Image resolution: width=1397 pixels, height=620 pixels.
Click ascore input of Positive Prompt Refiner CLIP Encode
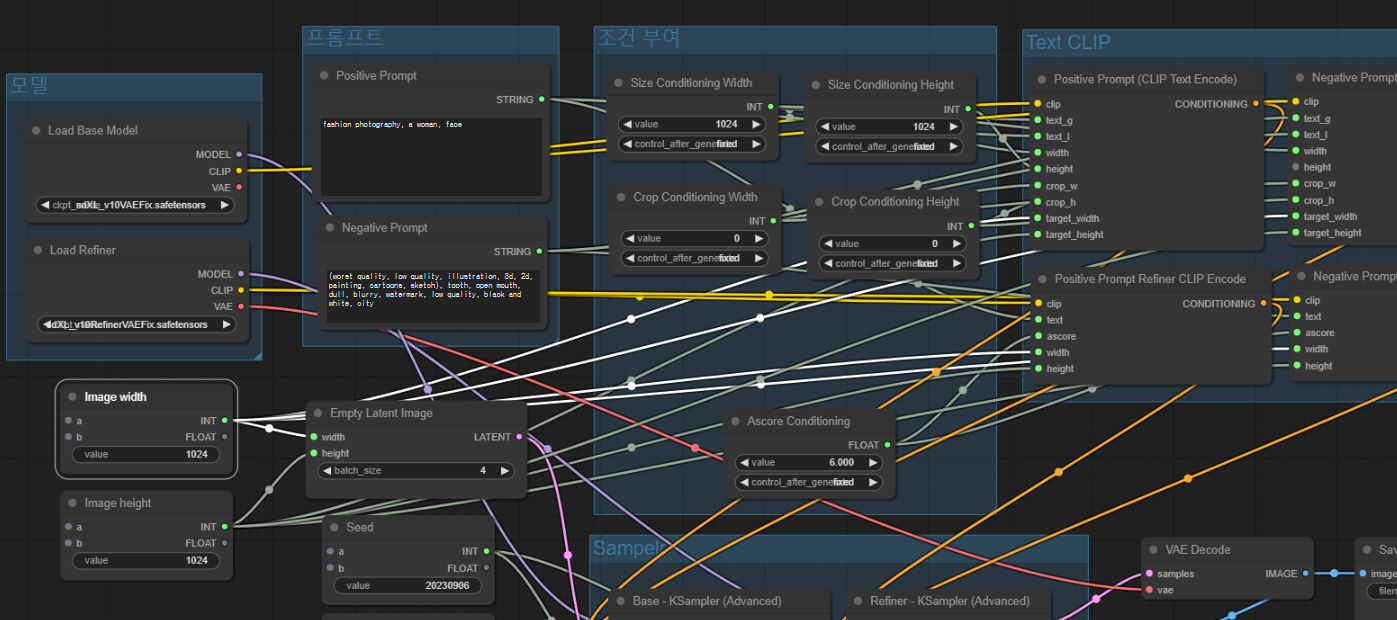(1037, 336)
